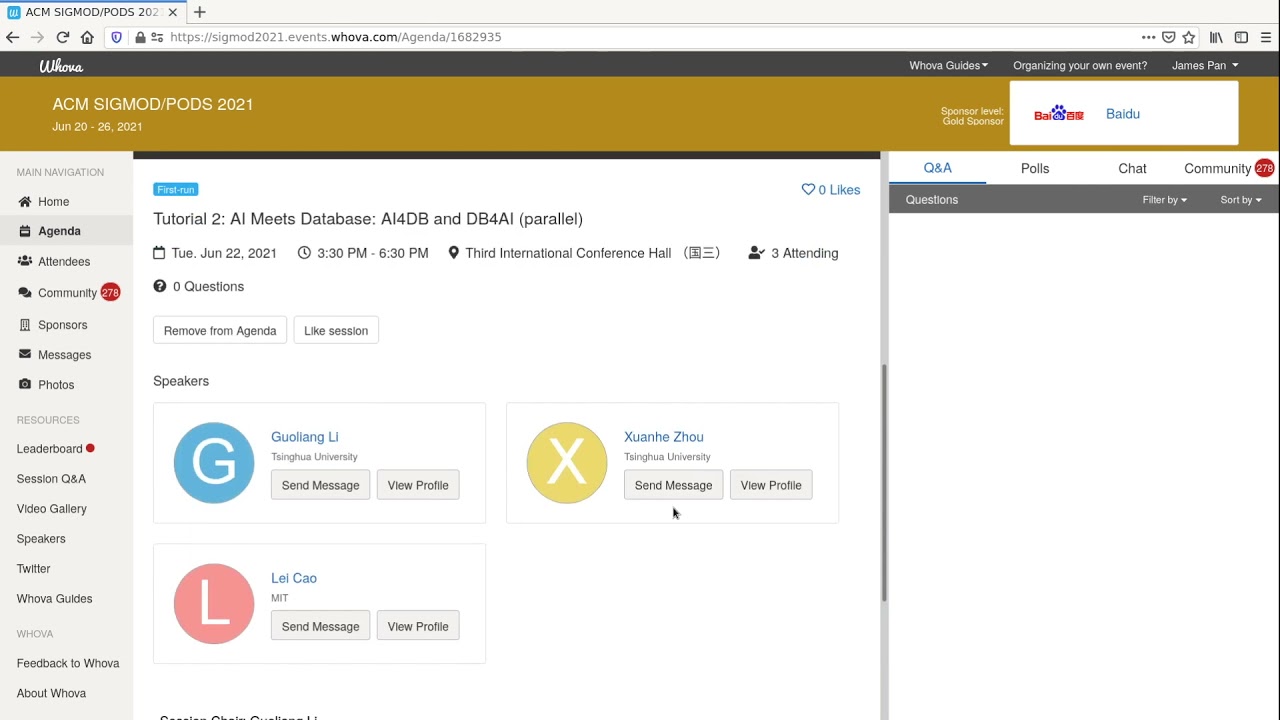Click Lei Cao's avatar L
This screenshot has height=720, width=1280.
click(214, 604)
